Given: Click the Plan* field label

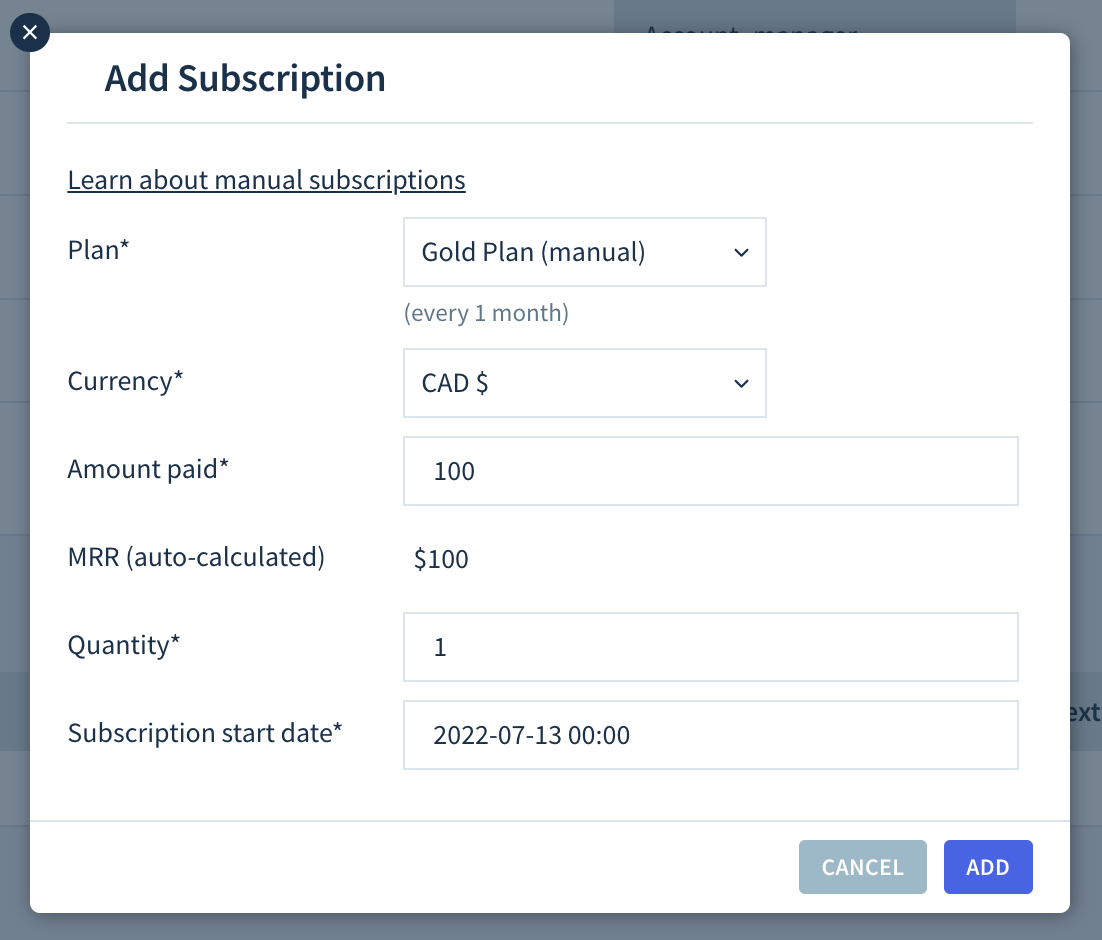Looking at the screenshot, I should pyautogui.click(x=98, y=250).
